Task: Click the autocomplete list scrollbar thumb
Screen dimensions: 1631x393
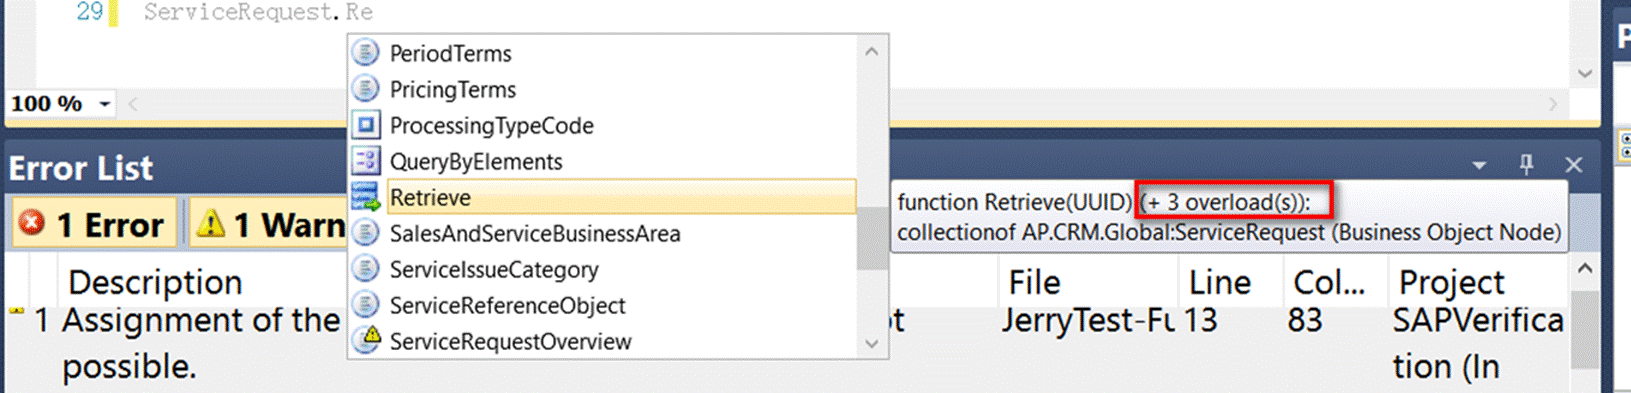Action: tap(872, 238)
